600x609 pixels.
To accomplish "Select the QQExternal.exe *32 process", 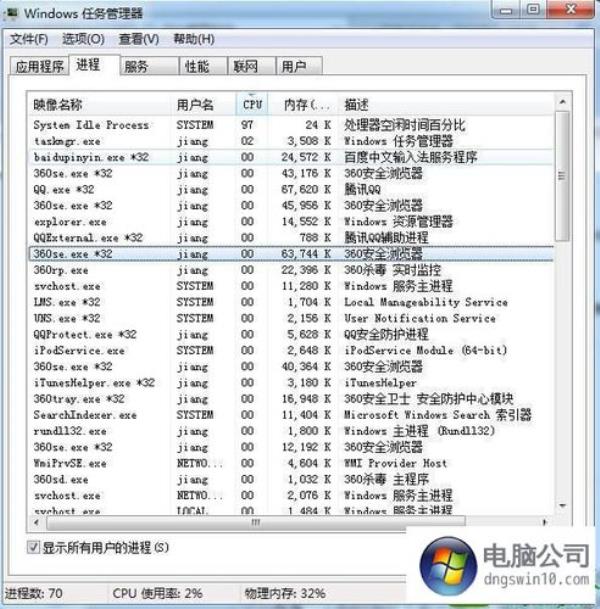I will (291, 238).
